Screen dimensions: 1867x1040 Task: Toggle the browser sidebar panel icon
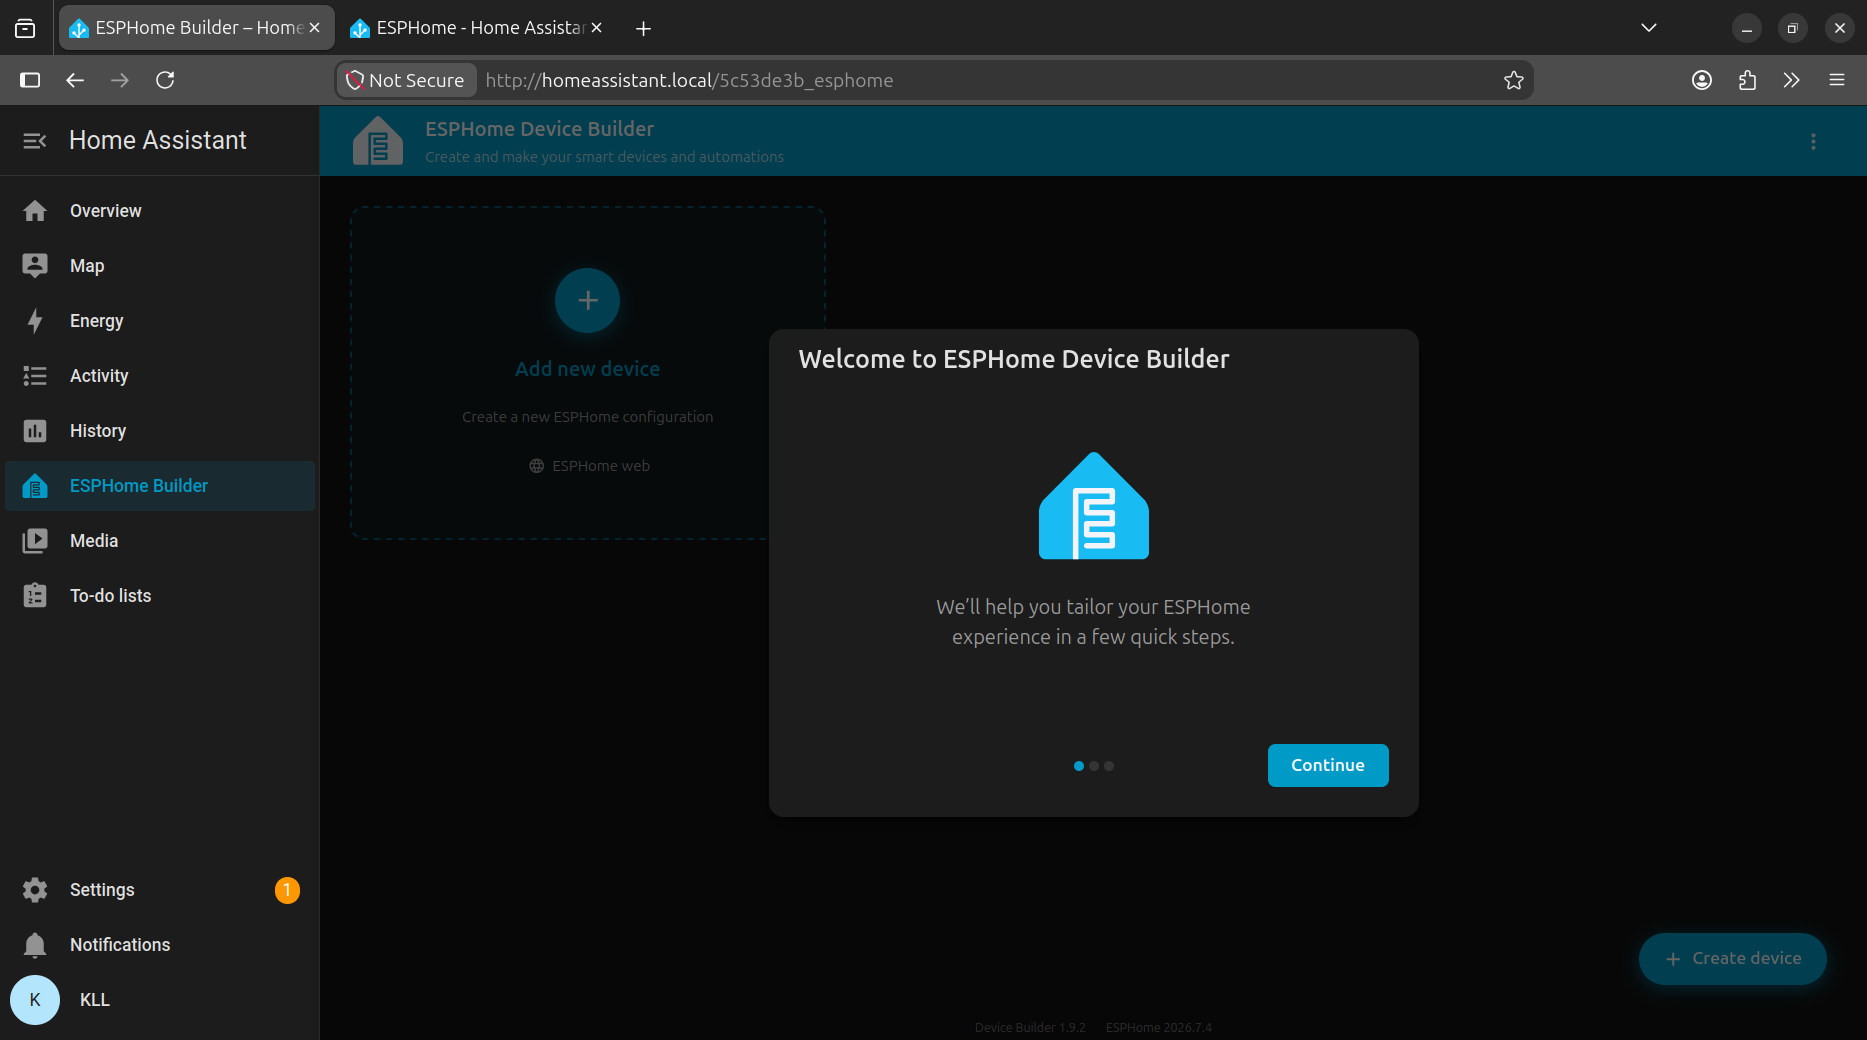coord(30,80)
